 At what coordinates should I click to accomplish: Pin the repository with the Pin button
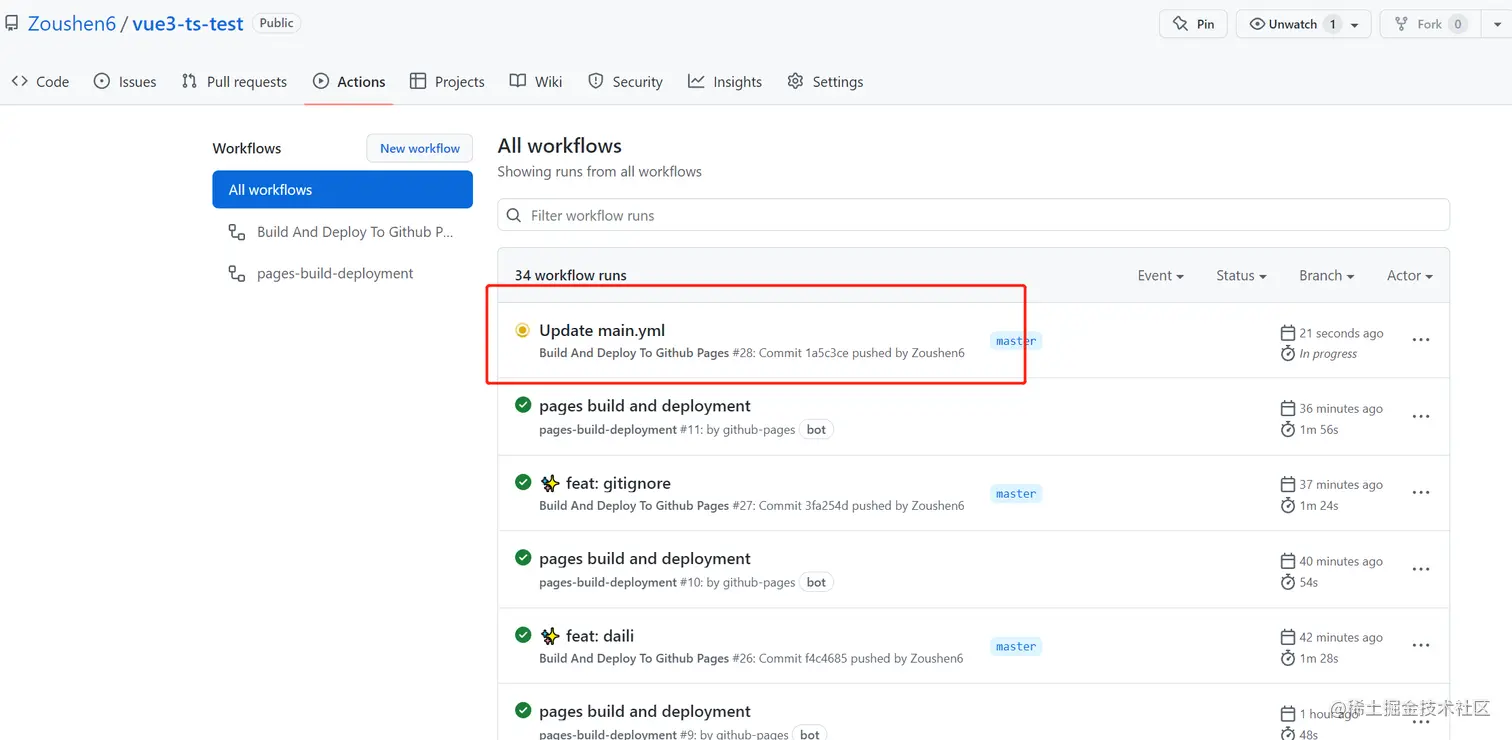[x=1193, y=24]
